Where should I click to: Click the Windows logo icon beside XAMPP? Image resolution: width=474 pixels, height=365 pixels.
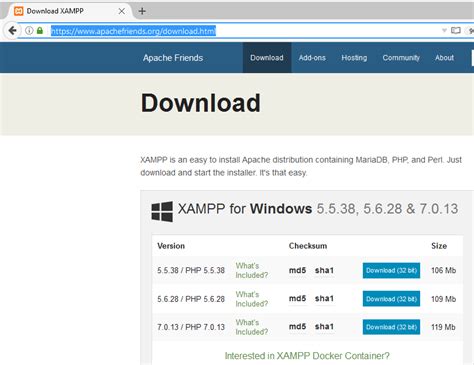click(162, 211)
